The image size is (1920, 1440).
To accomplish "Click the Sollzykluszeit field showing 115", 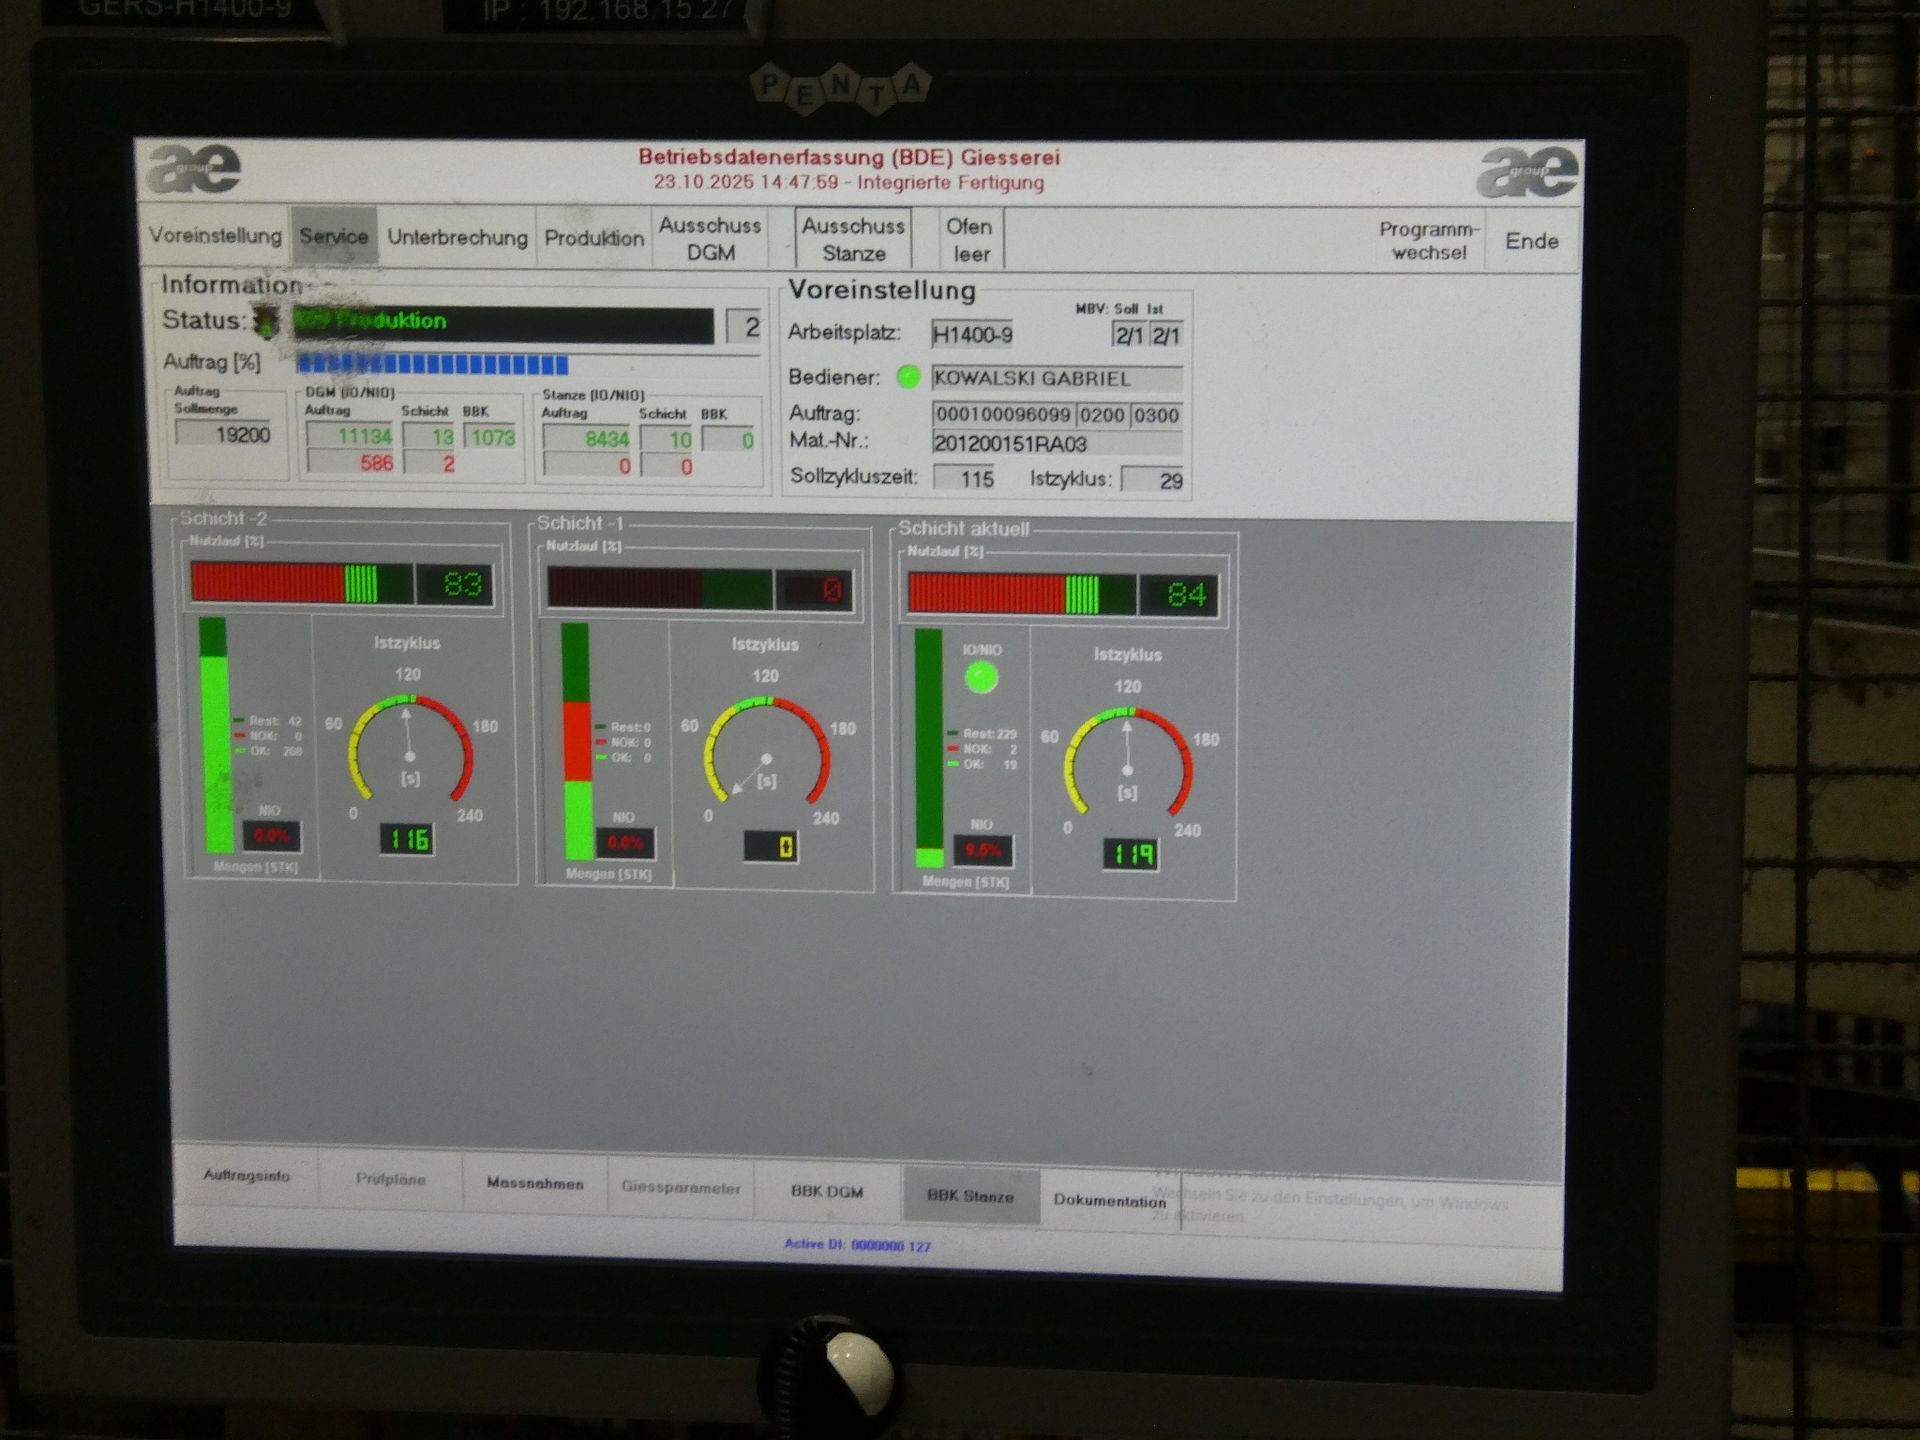I will 964,478.
